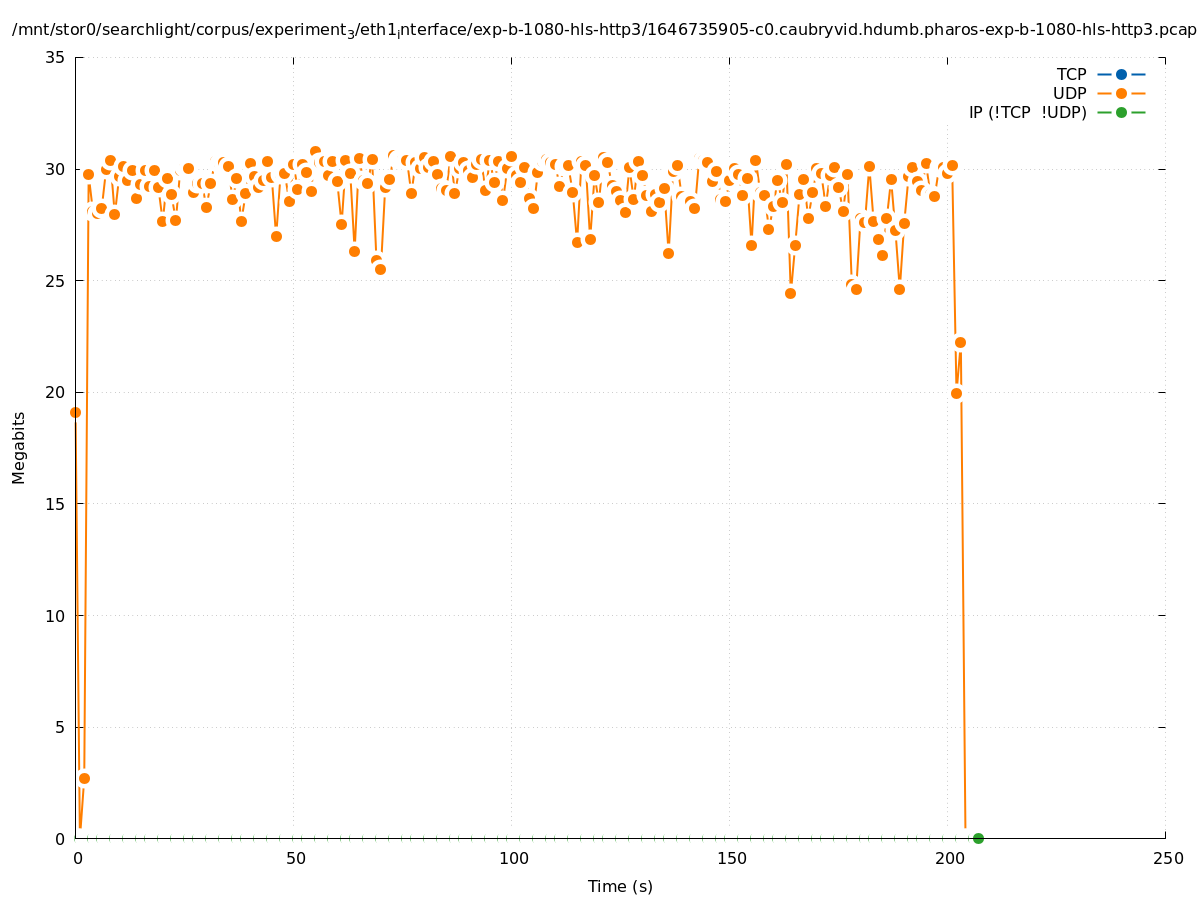Select the green data point on the x-axis

978,838
